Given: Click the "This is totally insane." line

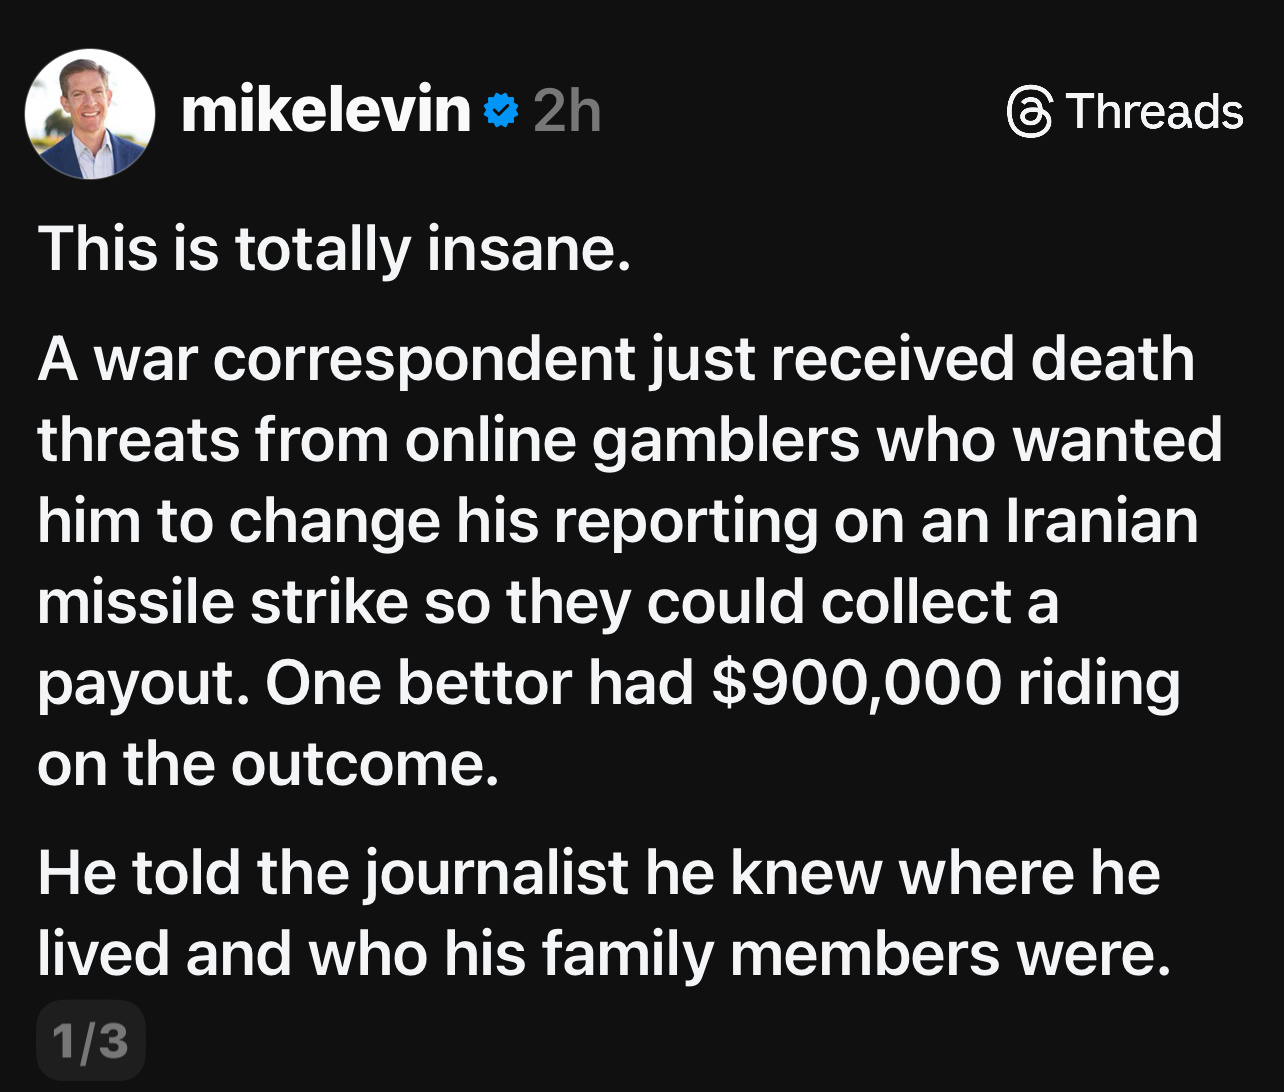Looking at the screenshot, I should pos(335,248).
